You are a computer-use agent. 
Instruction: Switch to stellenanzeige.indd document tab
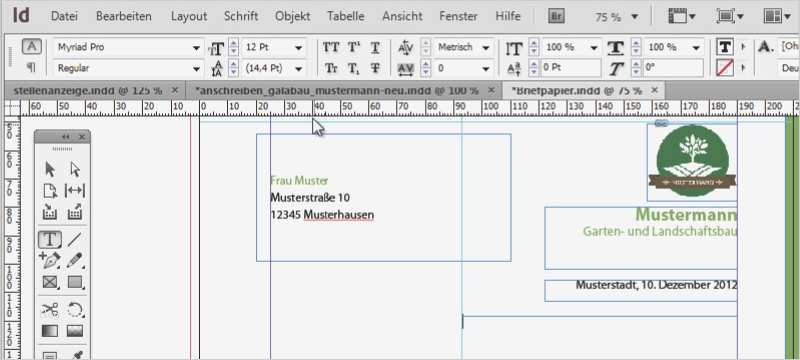pos(88,90)
